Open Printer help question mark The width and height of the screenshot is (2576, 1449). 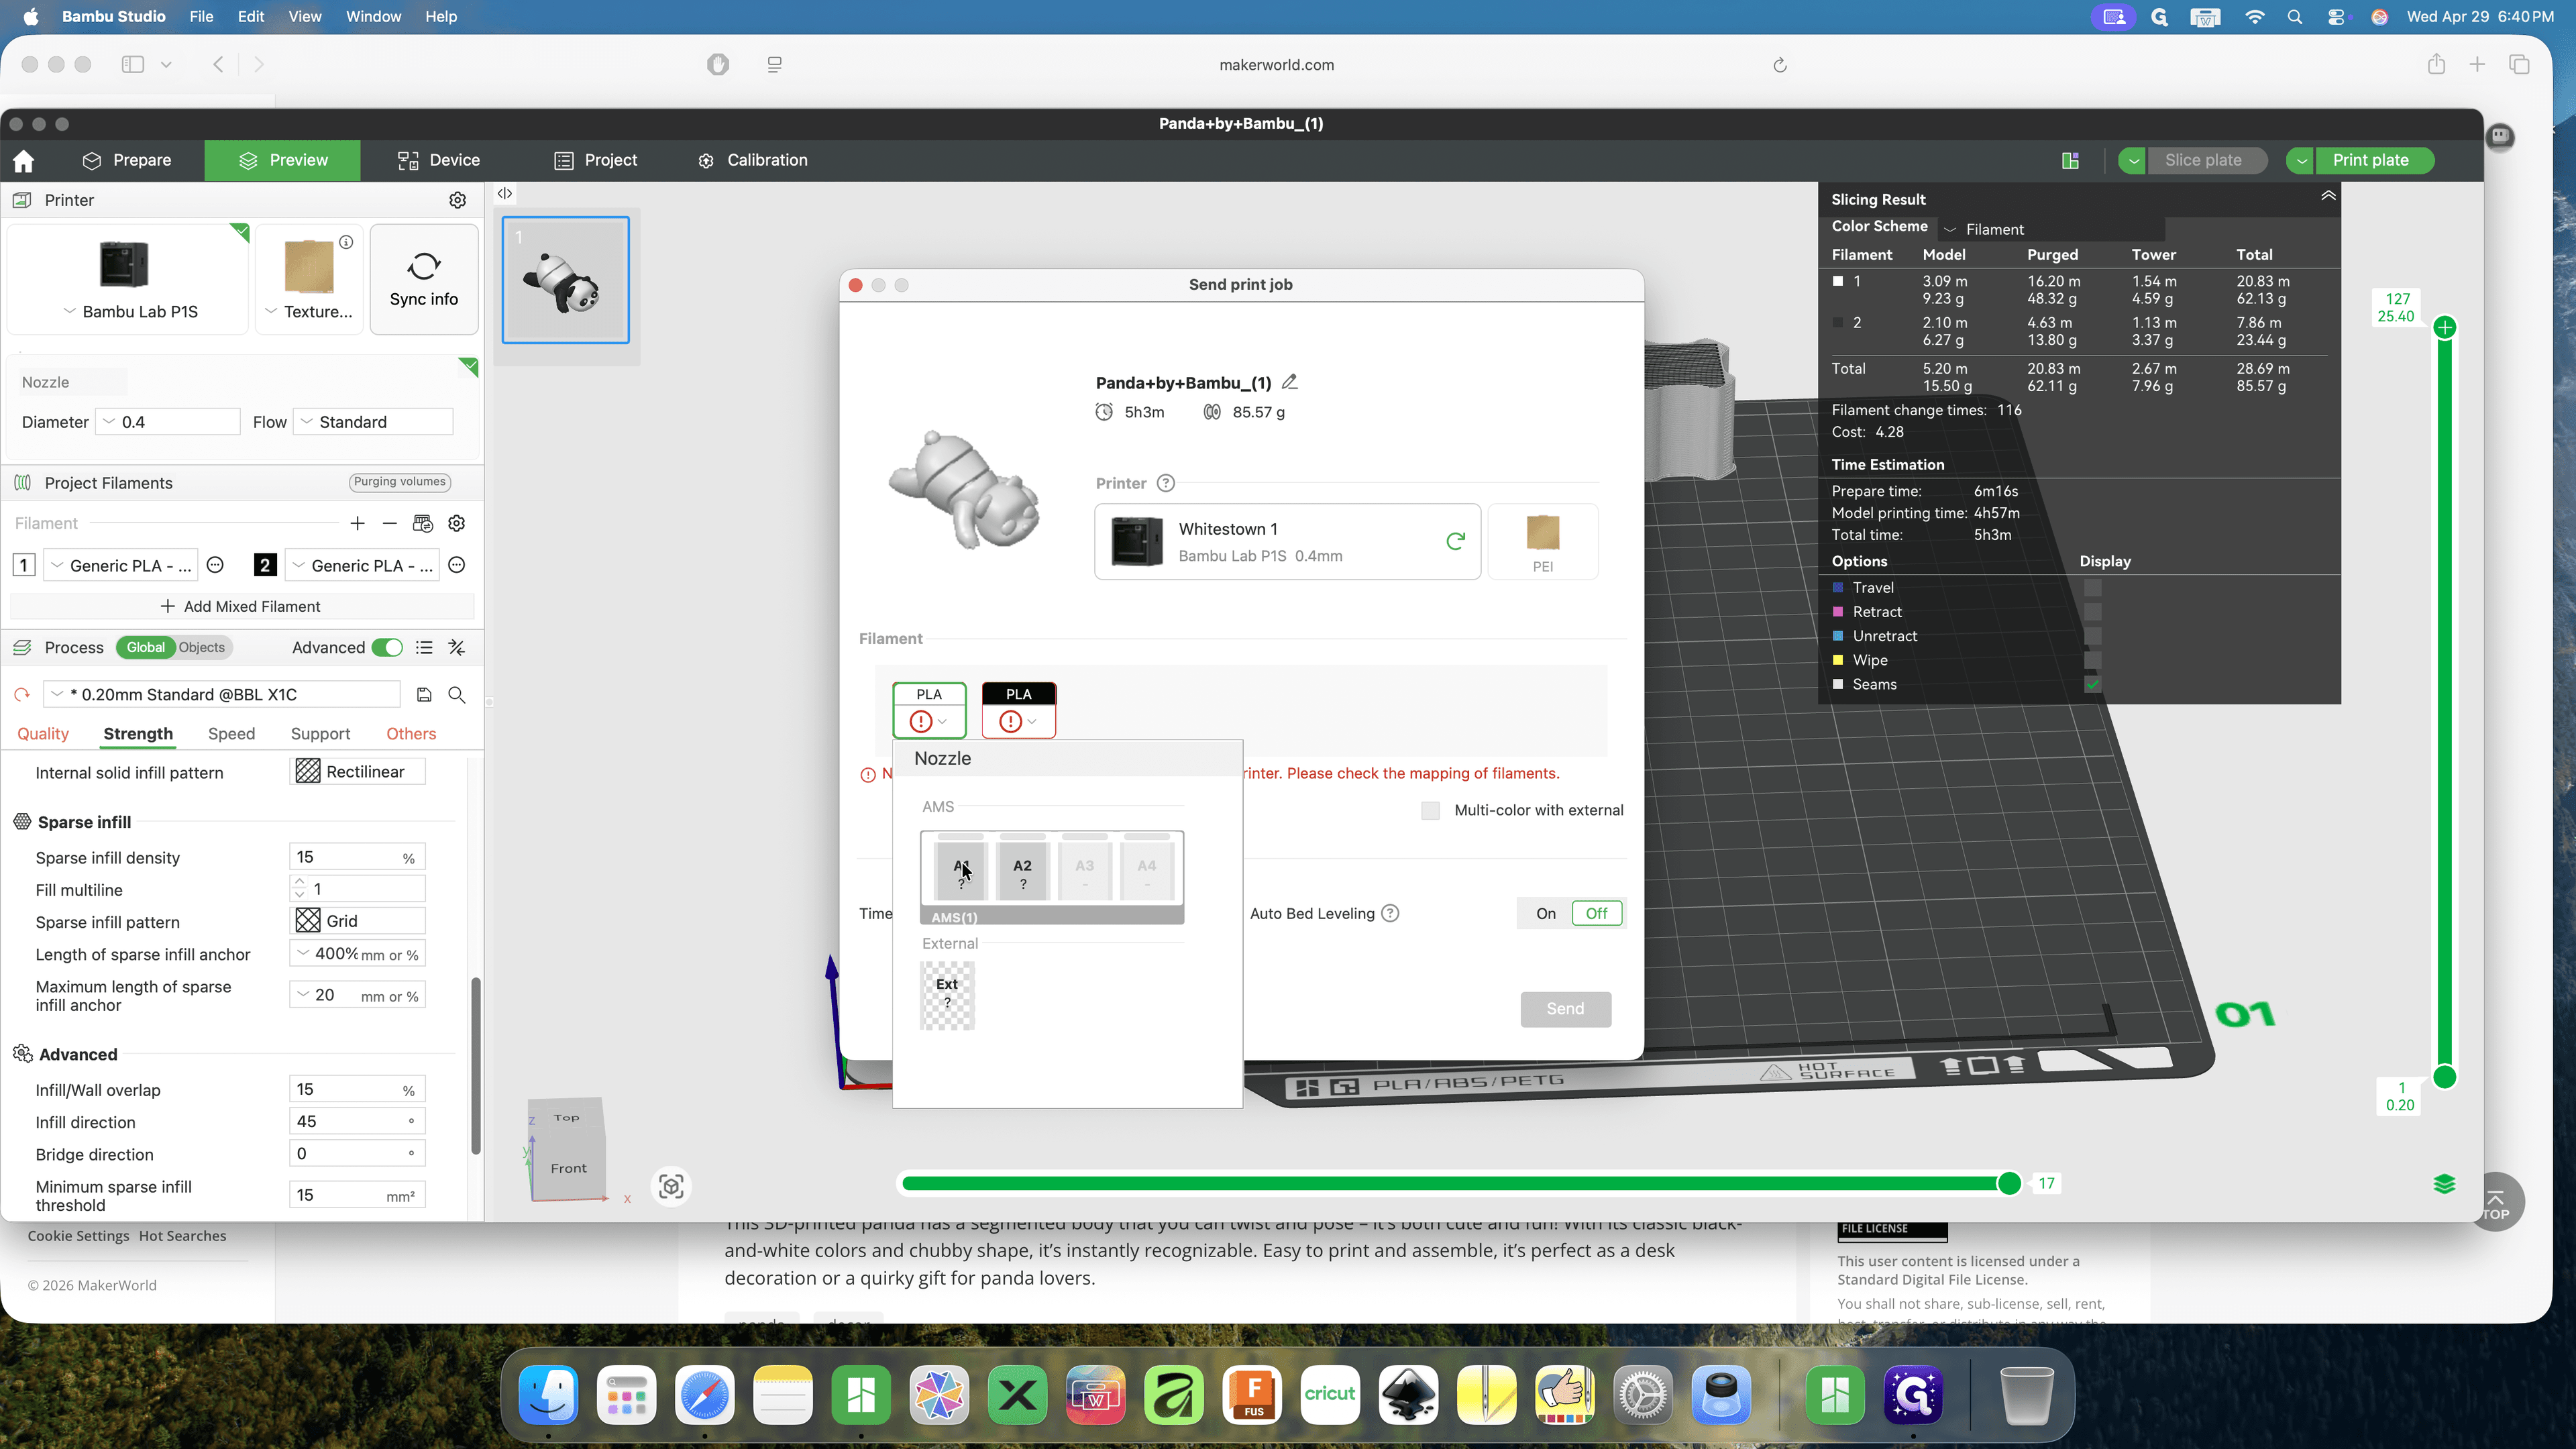pyautogui.click(x=1166, y=483)
